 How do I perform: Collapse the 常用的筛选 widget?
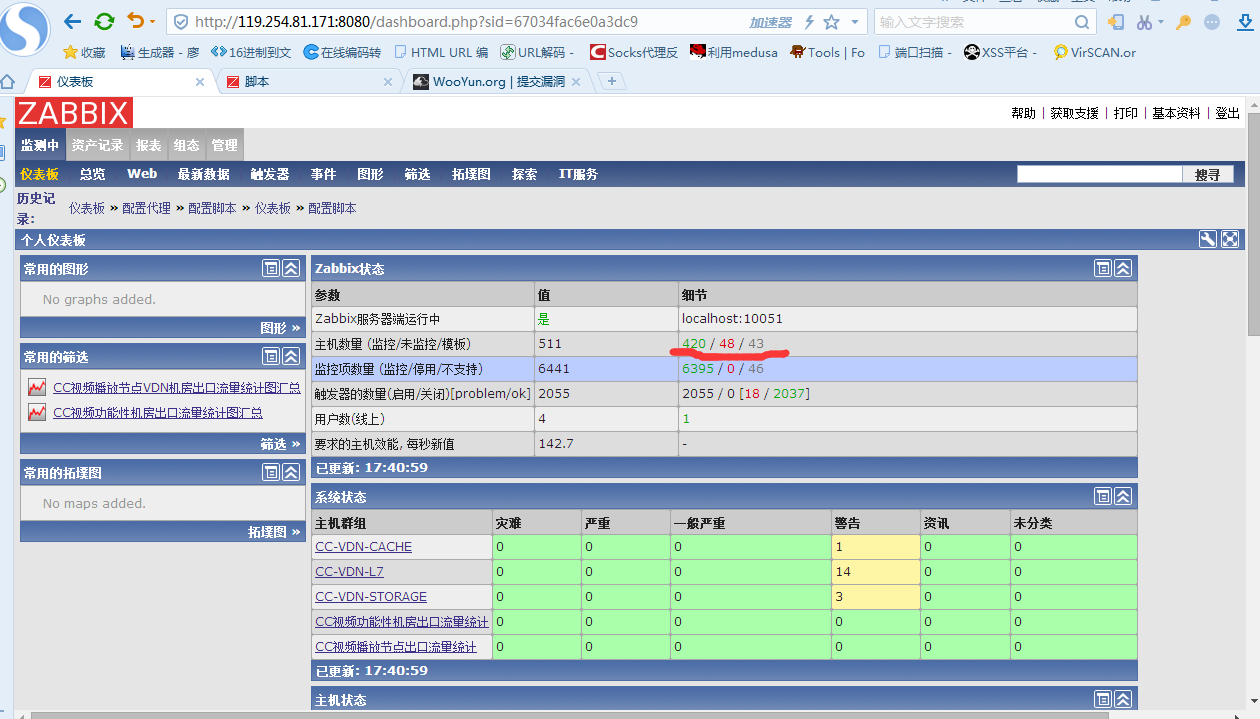[291, 356]
